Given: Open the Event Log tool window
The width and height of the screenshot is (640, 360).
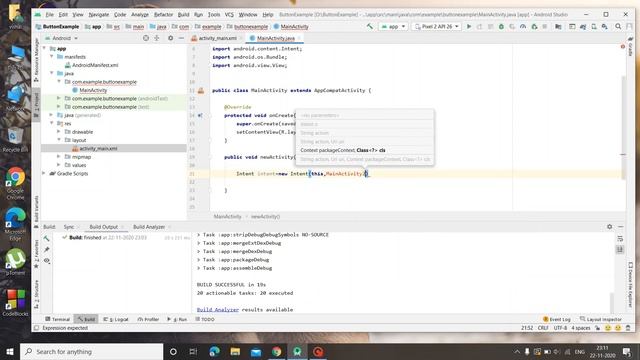Looking at the screenshot, I should [557, 319].
